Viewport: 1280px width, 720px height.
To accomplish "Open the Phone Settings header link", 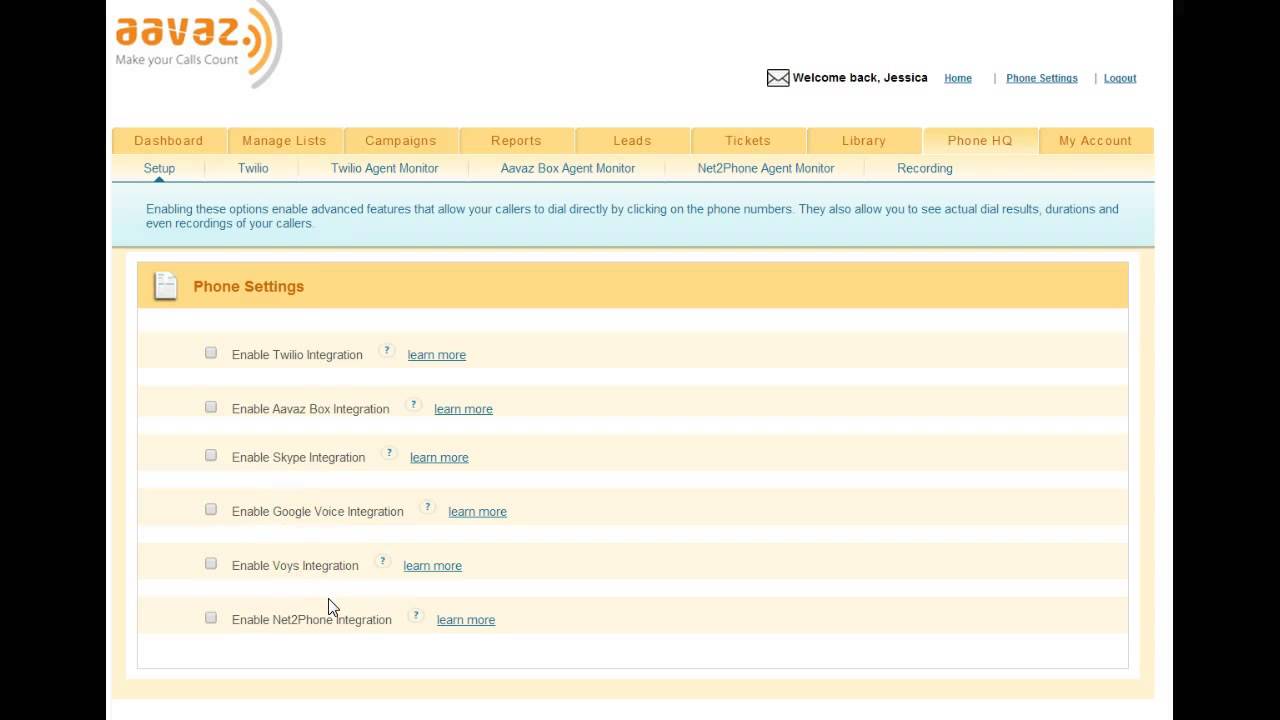I will click(x=1042, y=78).
